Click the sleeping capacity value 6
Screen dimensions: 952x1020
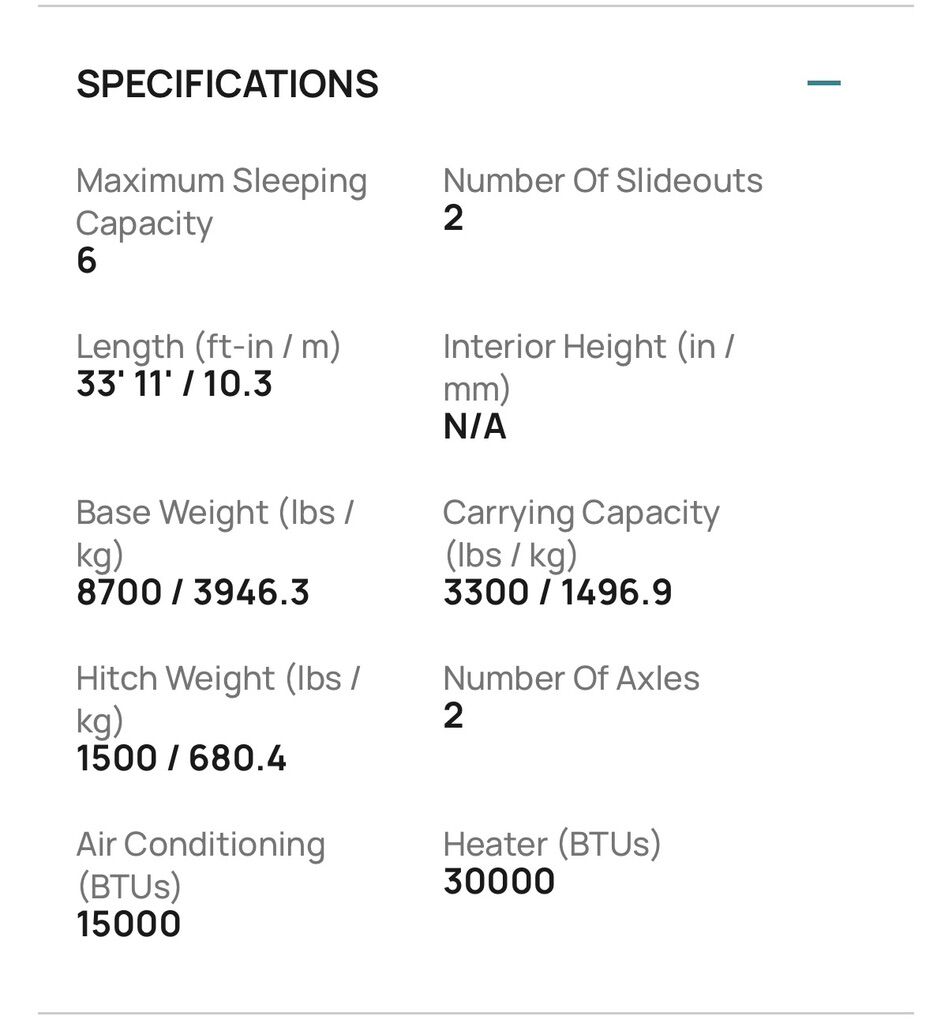coord(87,261)
